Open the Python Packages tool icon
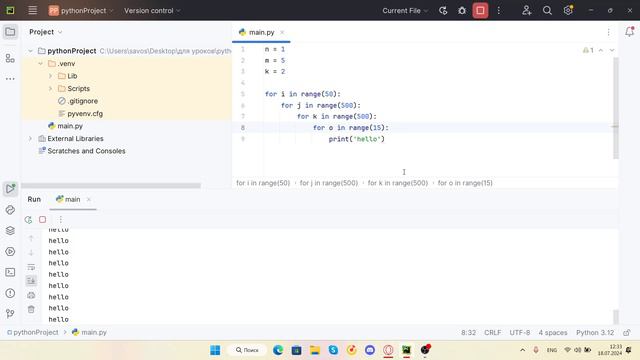 tap(10, 210)
